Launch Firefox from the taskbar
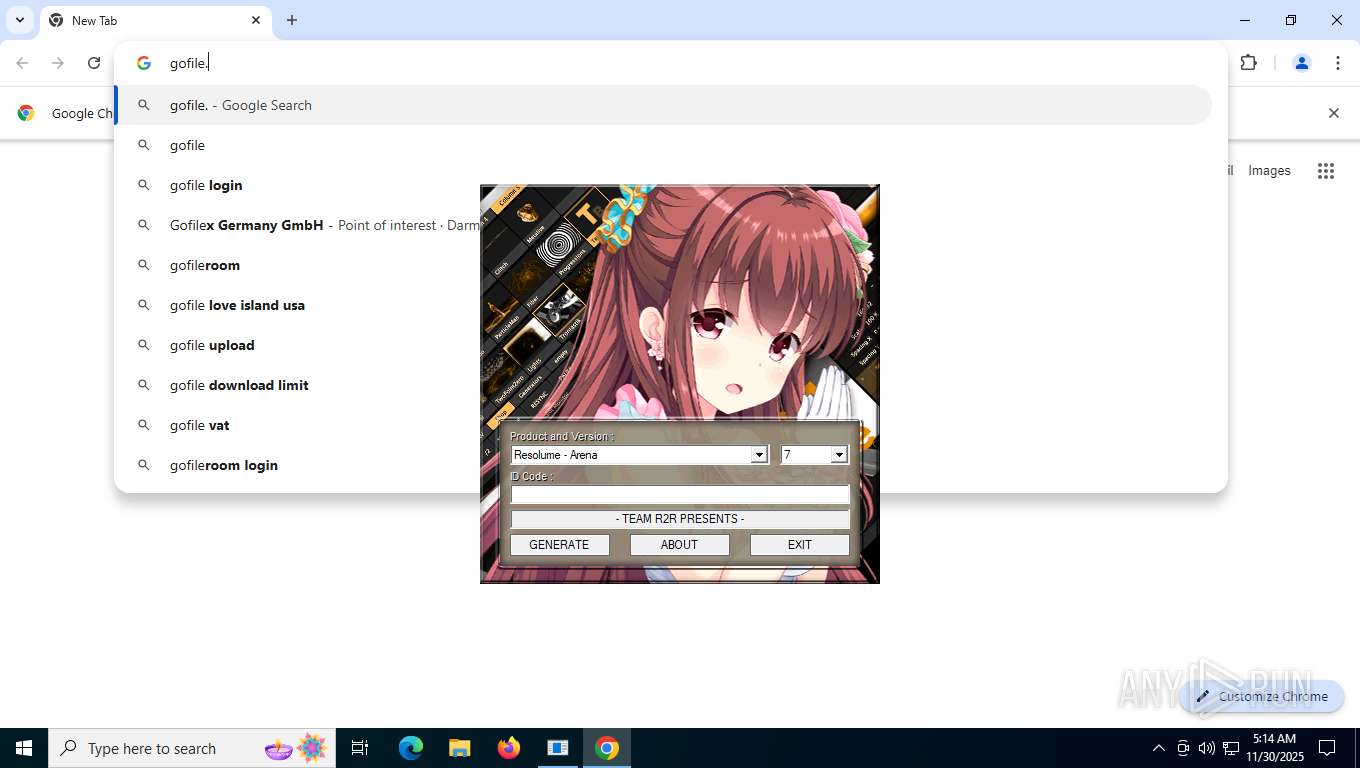The image size is (1360, 768). [509, 748]
